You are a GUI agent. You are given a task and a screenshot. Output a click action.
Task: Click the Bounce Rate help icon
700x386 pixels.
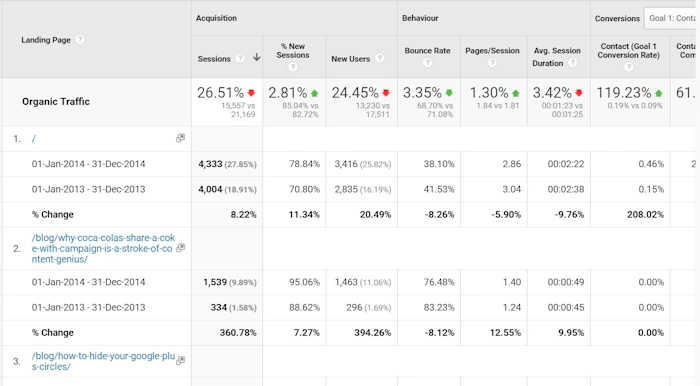(428, 62)
